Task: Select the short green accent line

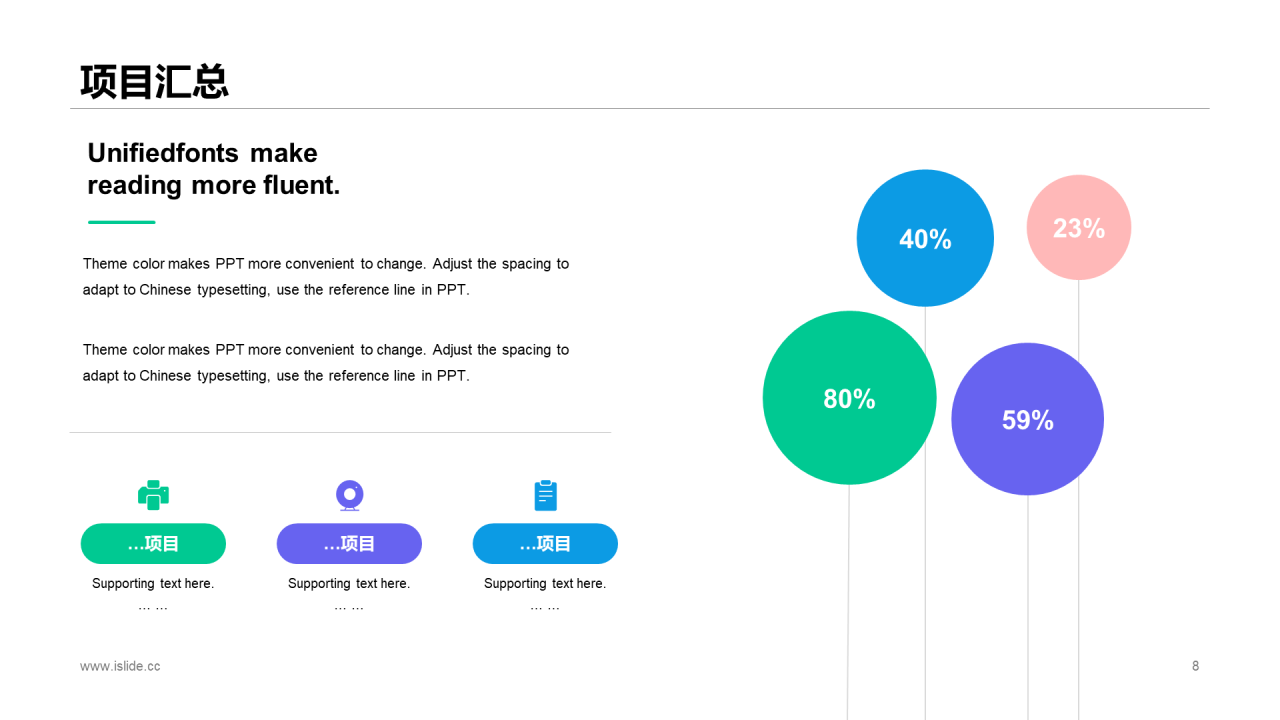Action: (122, 222)
